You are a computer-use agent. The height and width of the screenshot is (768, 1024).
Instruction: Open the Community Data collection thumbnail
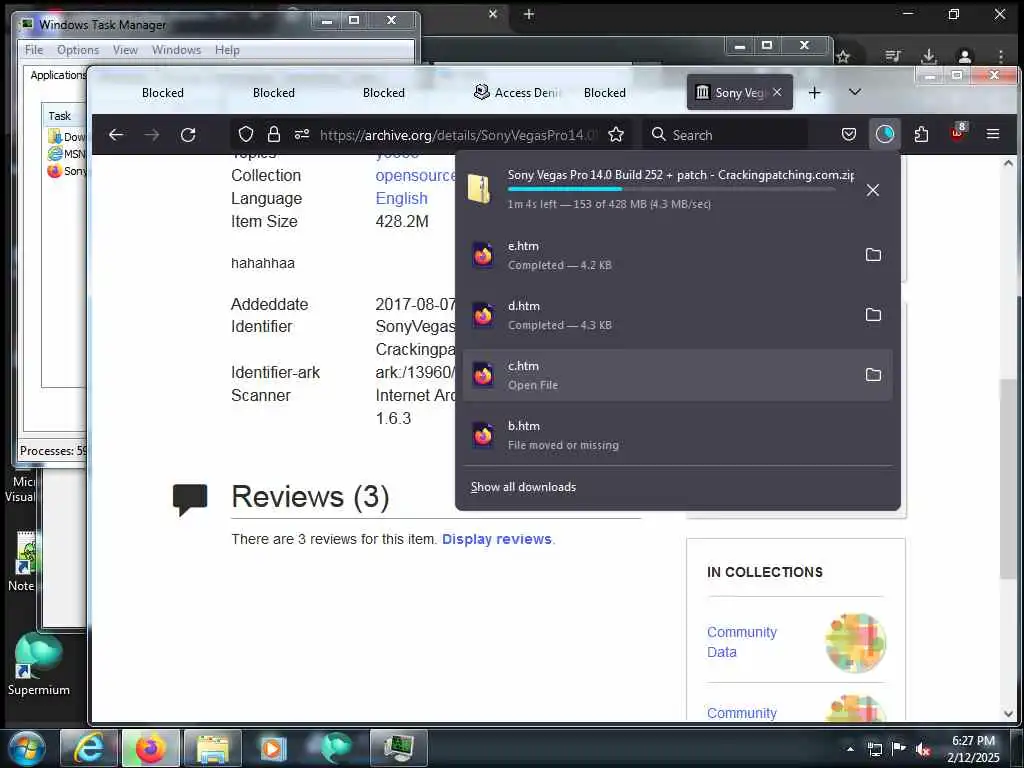tap(856, 643)
